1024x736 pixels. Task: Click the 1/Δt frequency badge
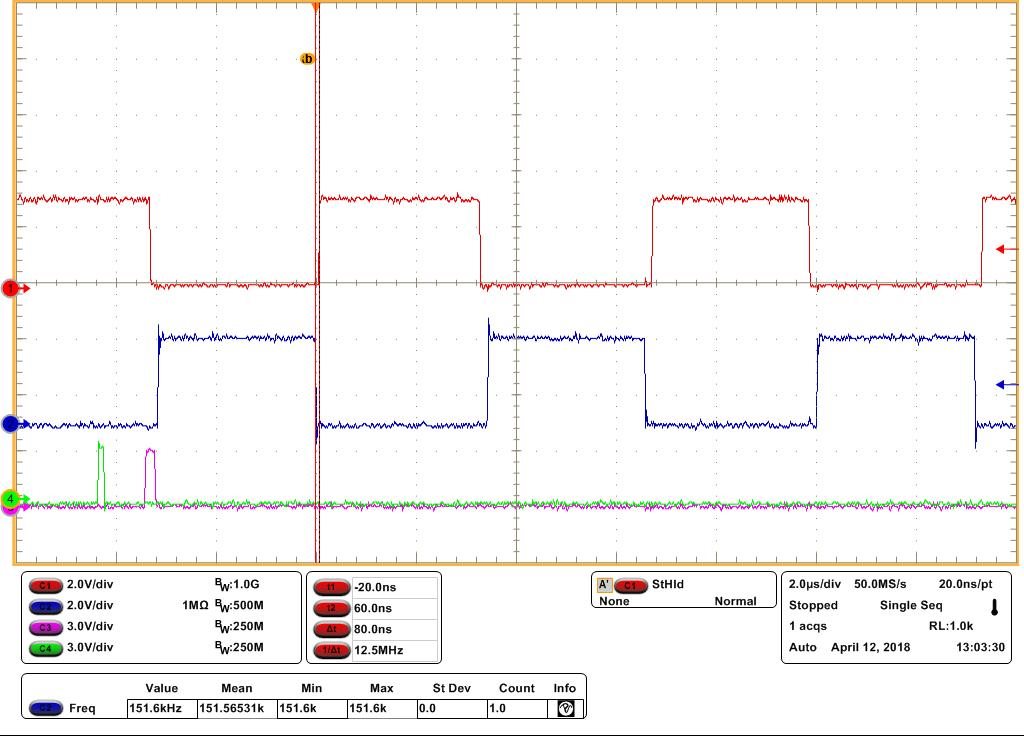tap(331, 650)
